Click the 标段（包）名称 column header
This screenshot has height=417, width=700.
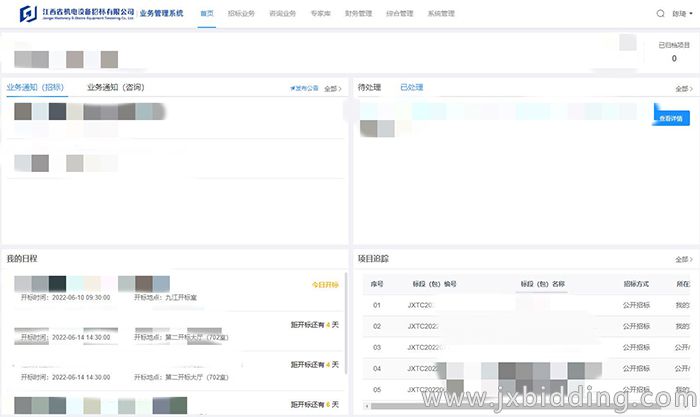pyautogui.click(x=543, y=284)
